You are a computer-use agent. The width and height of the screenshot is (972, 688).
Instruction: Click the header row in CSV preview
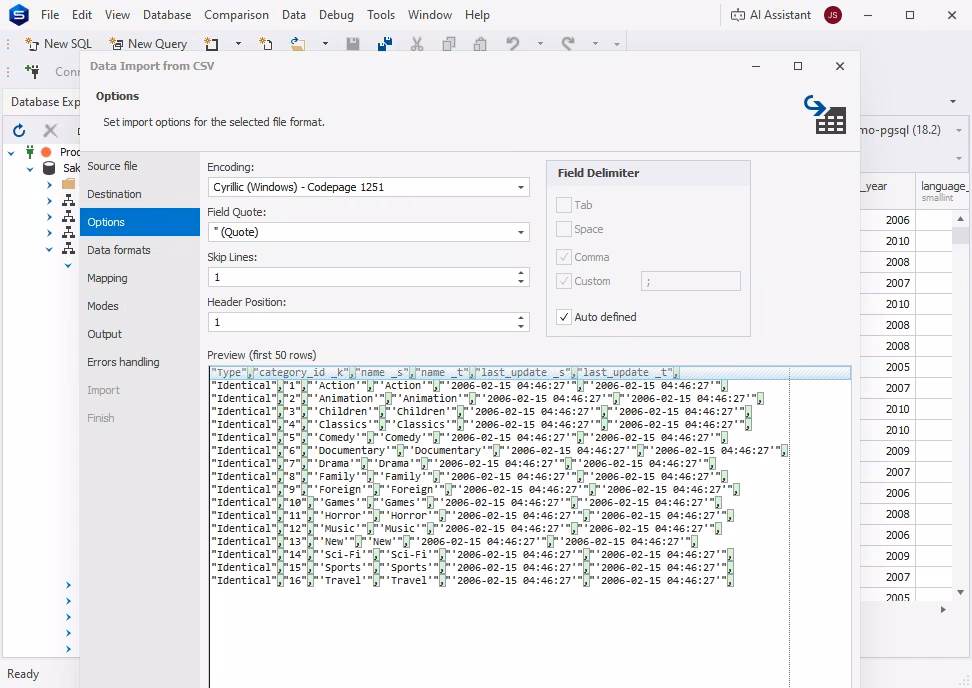tap(530, 373)
